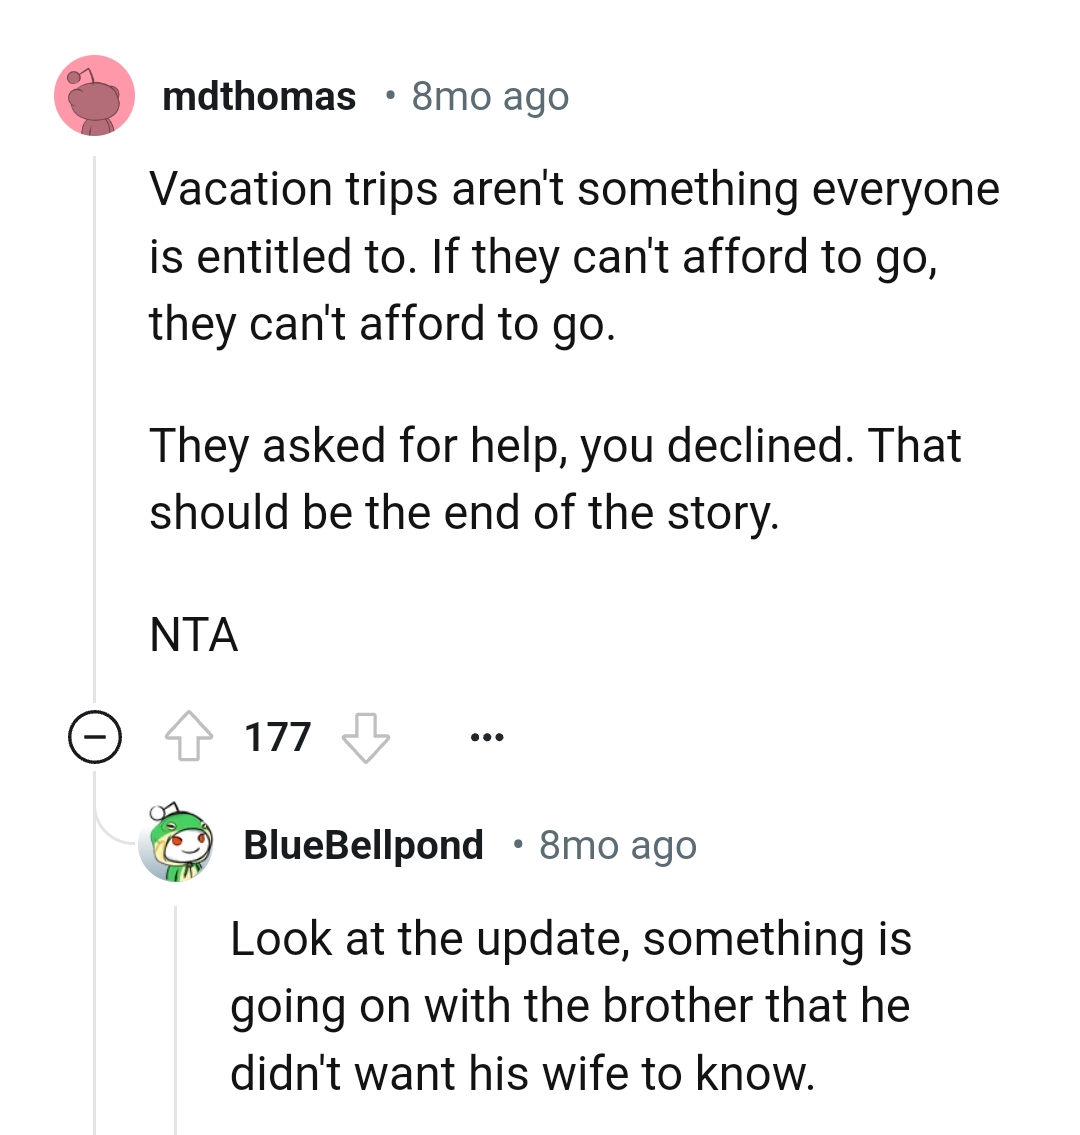Click mdthomas's snoo avatar
The image size is (1080, 1135).
(94, 95)
